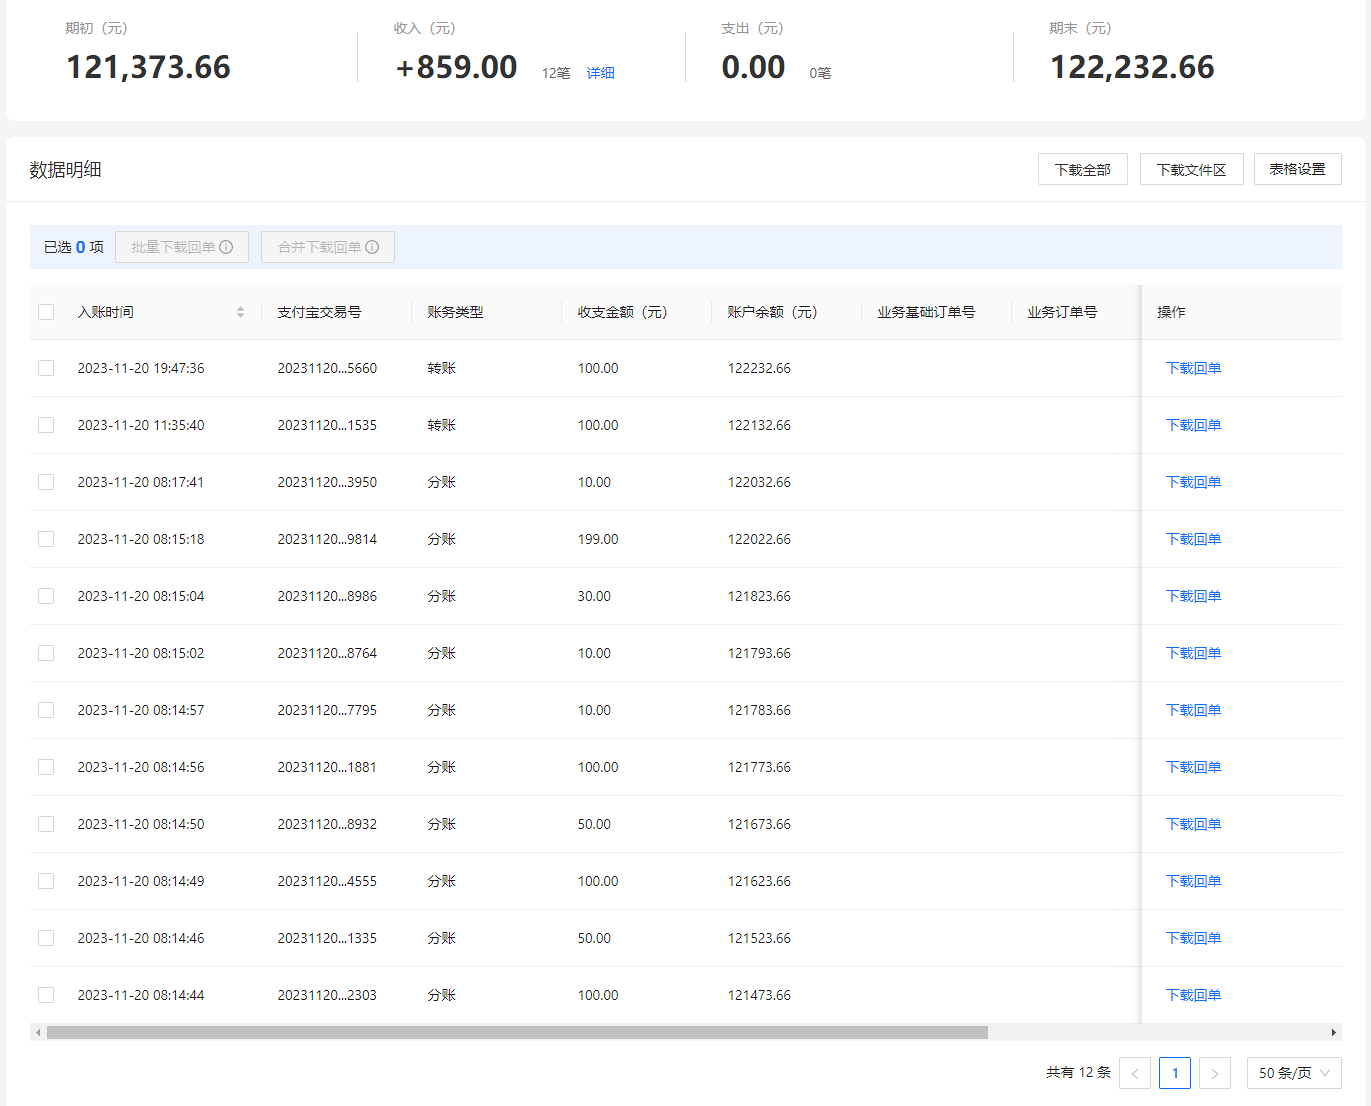Select the 2023-11-20 08:14:57 row checkbox
1371x1106 pixels.
[46, 710]
